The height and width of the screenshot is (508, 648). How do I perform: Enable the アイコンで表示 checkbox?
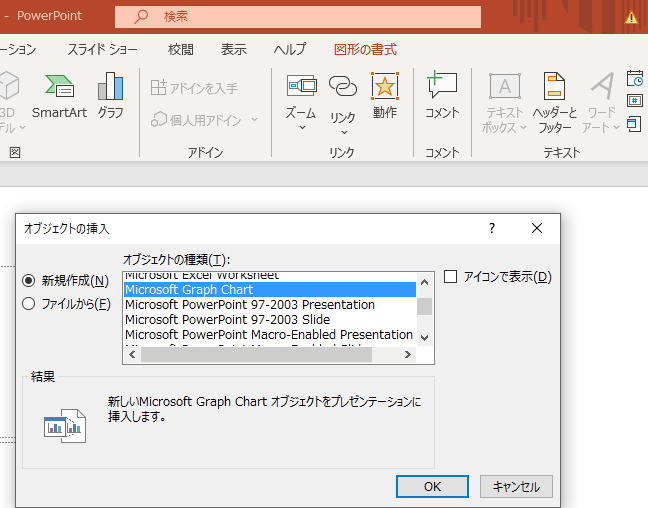pos(450,277)
